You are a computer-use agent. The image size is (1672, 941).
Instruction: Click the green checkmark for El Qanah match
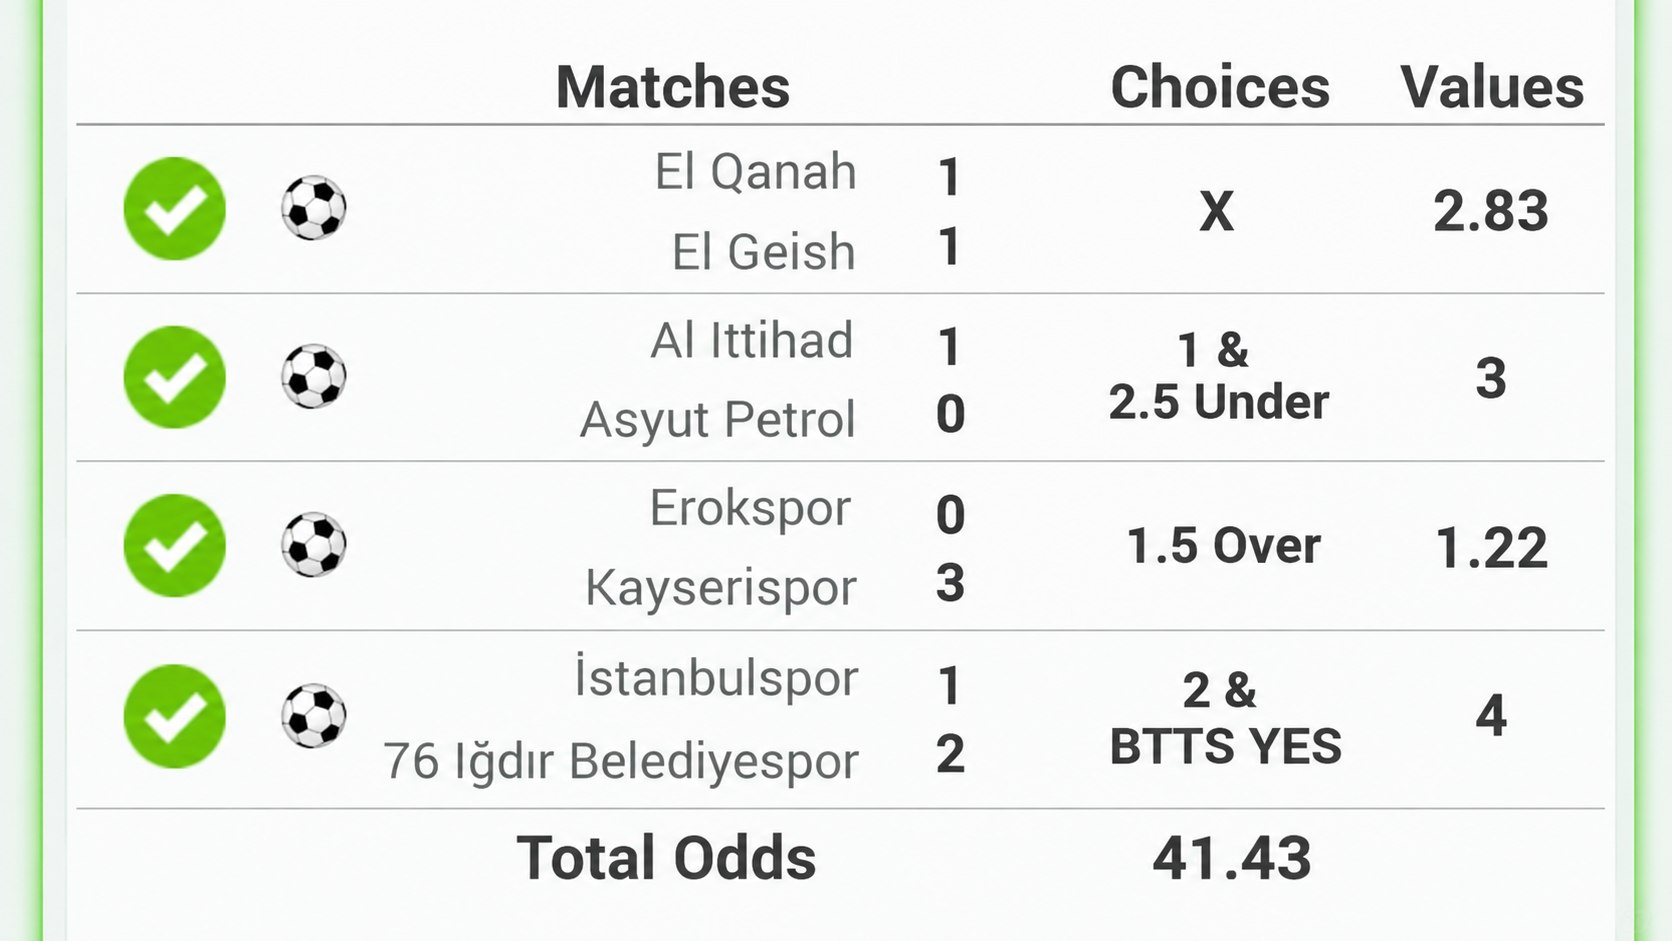click(x=175, y=209)
